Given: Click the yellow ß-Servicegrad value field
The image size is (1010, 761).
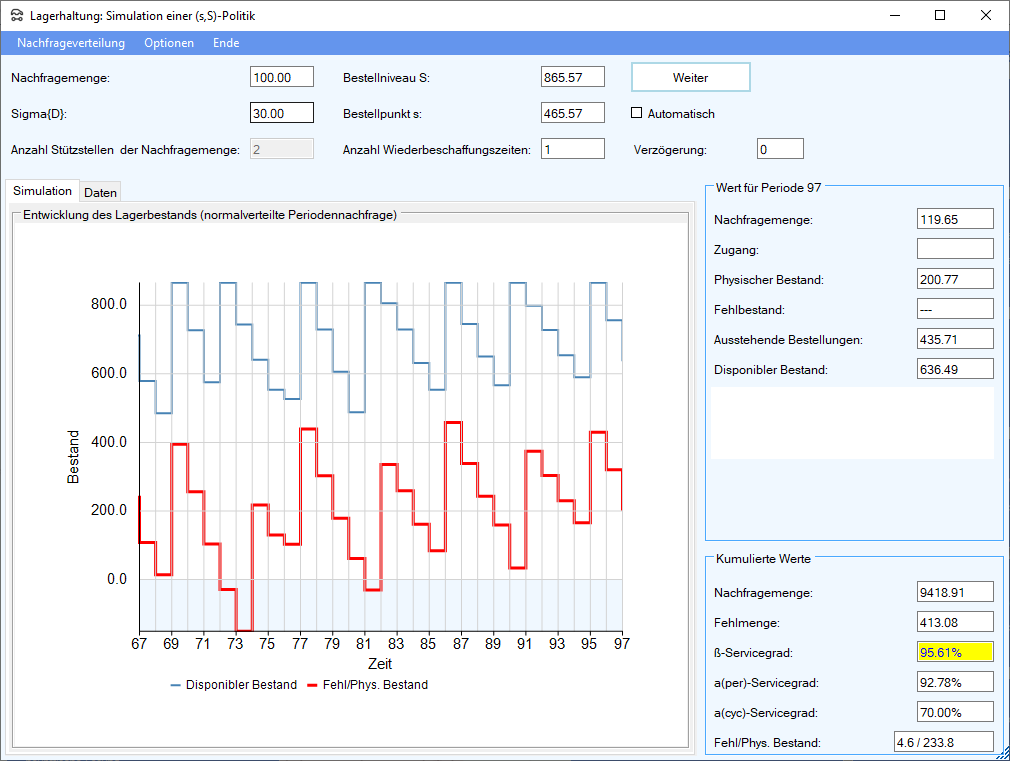Looking at the screenshot, I should click(x=954, y=652).
